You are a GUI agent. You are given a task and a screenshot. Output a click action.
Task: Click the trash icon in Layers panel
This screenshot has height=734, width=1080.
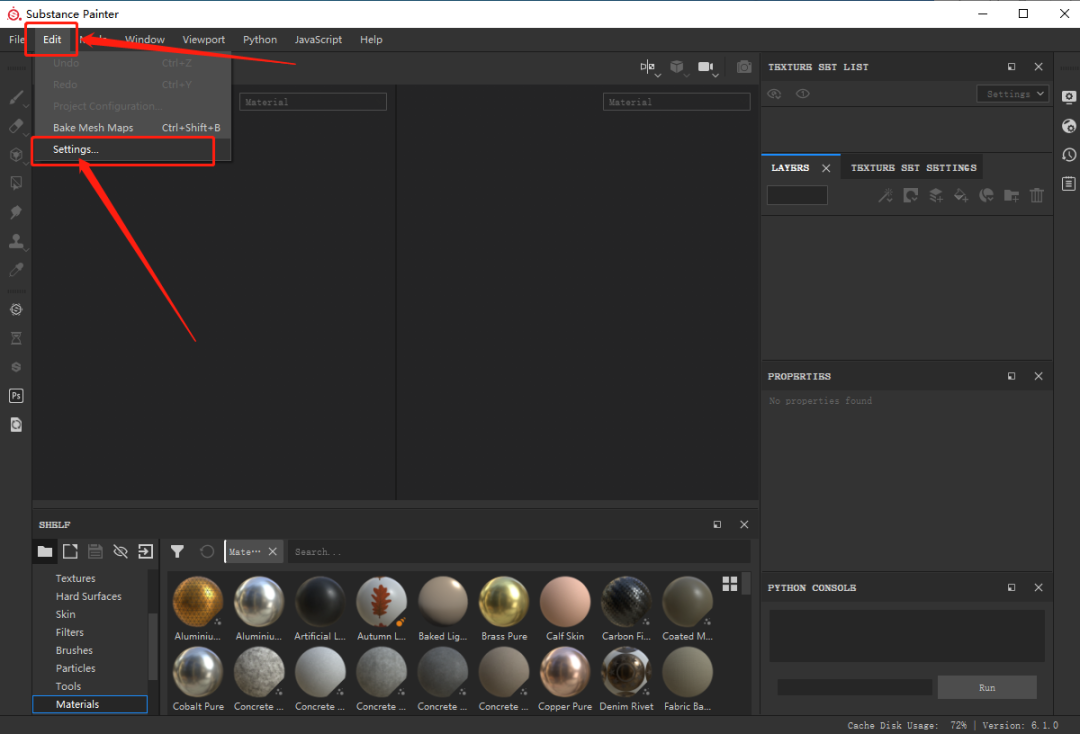click(1037, 196)
